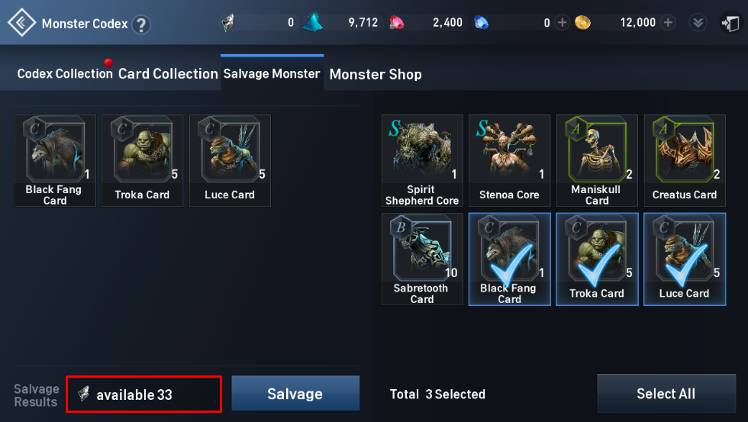
Task: Deselect the checked Troka Card
Action: 597,259
